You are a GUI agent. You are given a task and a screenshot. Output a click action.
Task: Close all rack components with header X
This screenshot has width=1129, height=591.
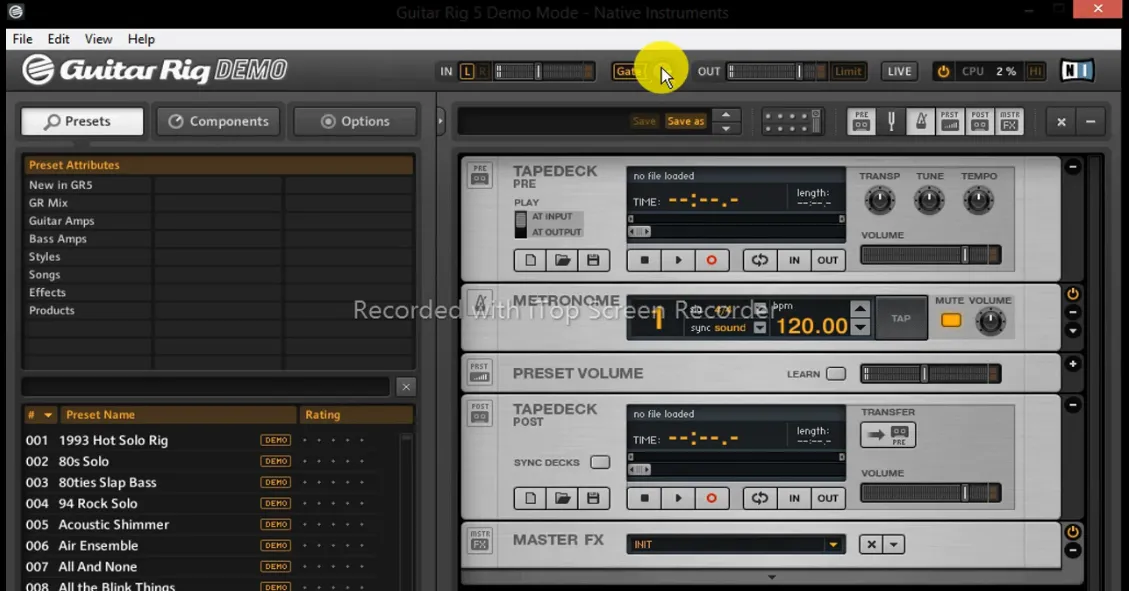tap(1061, 122)
